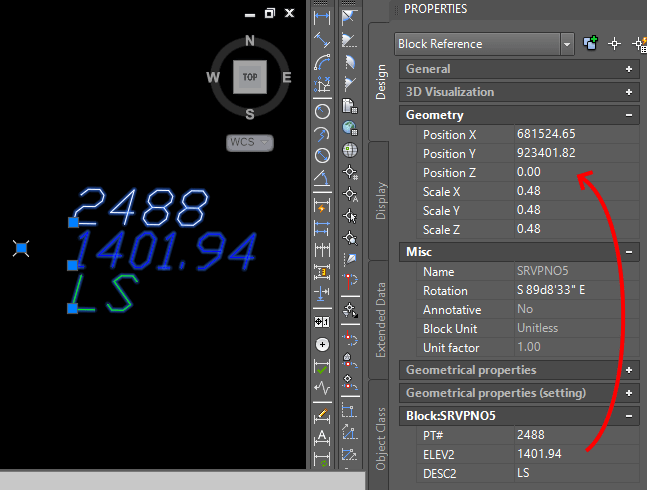Select the Jogged radius dimension tool
The image size is (647, 490).
coord(322,134)
